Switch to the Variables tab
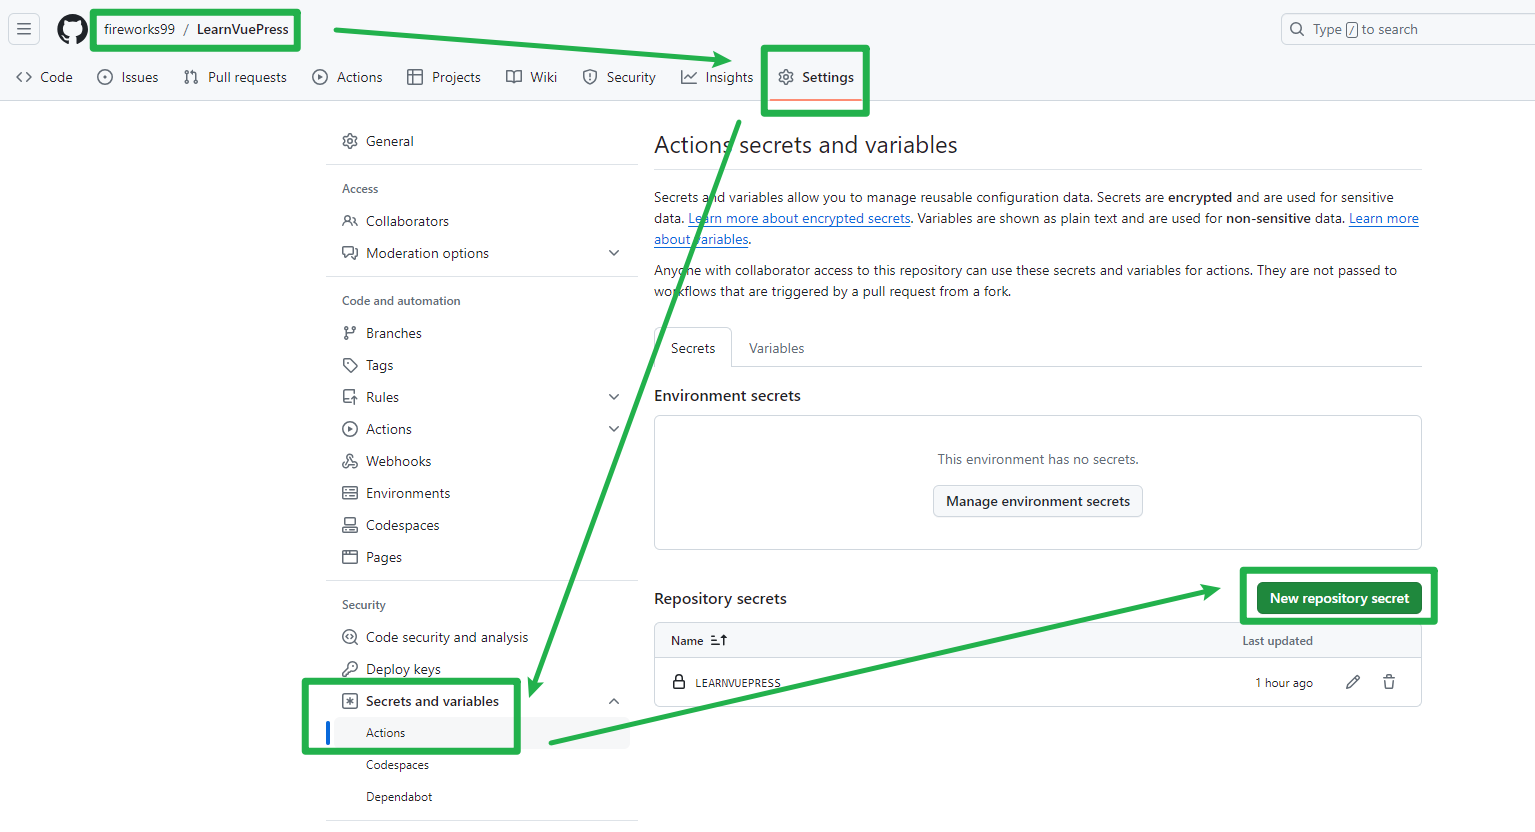This screenshot has height=832, width=1535. [x=776, y=347]
